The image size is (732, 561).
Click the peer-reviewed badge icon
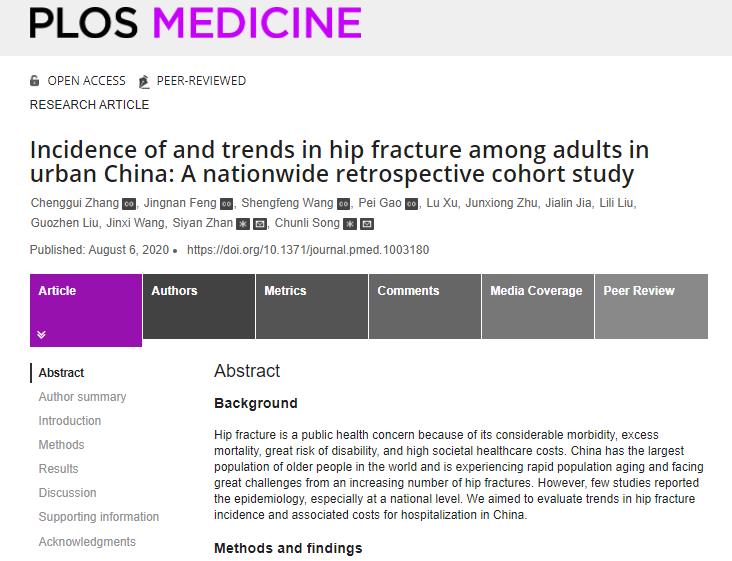(144, 81)
